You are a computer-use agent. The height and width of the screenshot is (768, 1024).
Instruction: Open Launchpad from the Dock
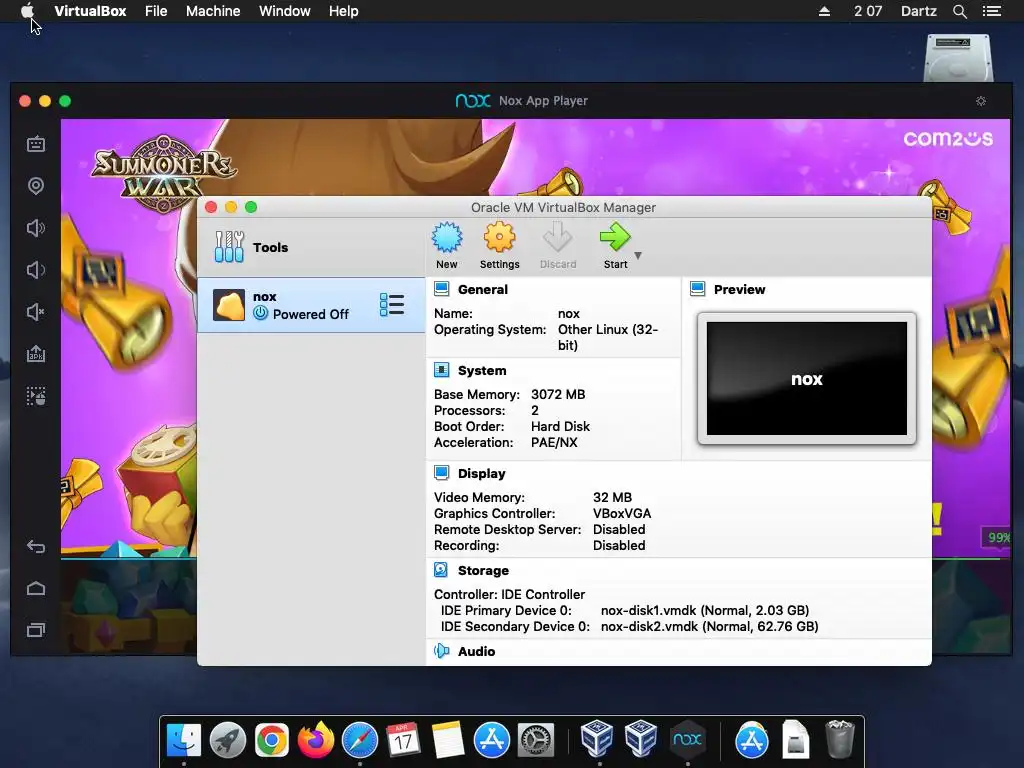[x=228, y=740]
